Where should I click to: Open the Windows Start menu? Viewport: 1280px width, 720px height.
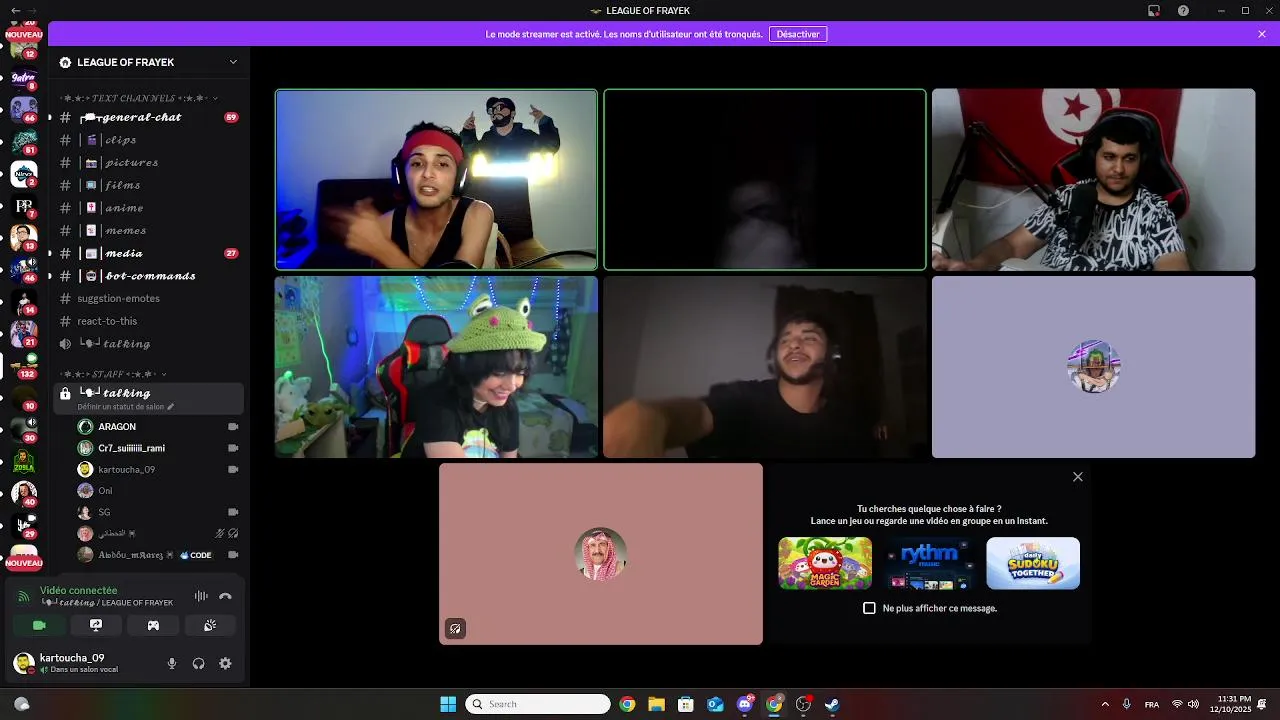[448, 704]
